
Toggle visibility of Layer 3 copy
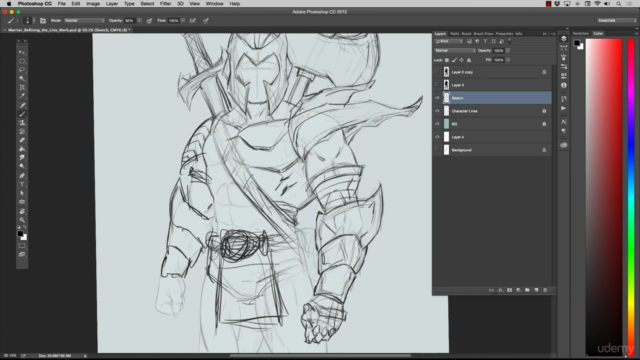pos(437,72)
